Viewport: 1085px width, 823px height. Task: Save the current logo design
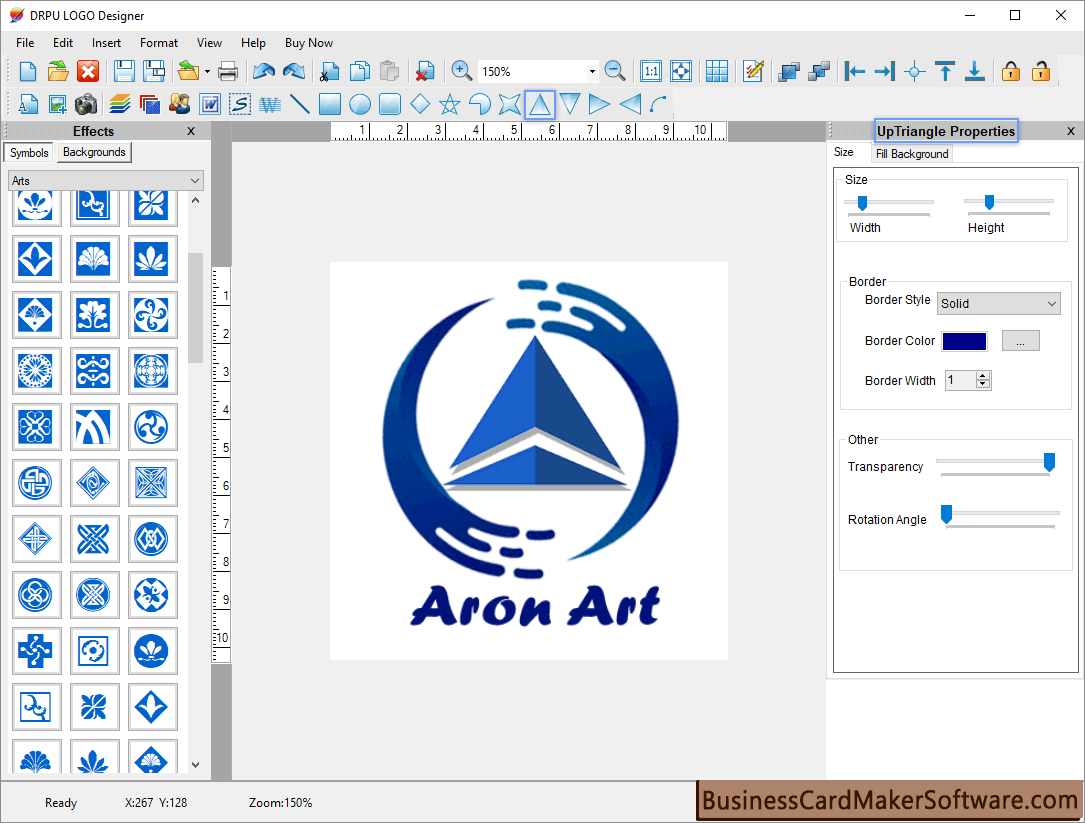[125, 71]
